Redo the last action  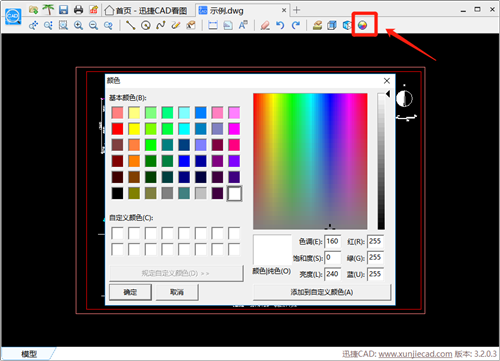(x=296, y=25)
